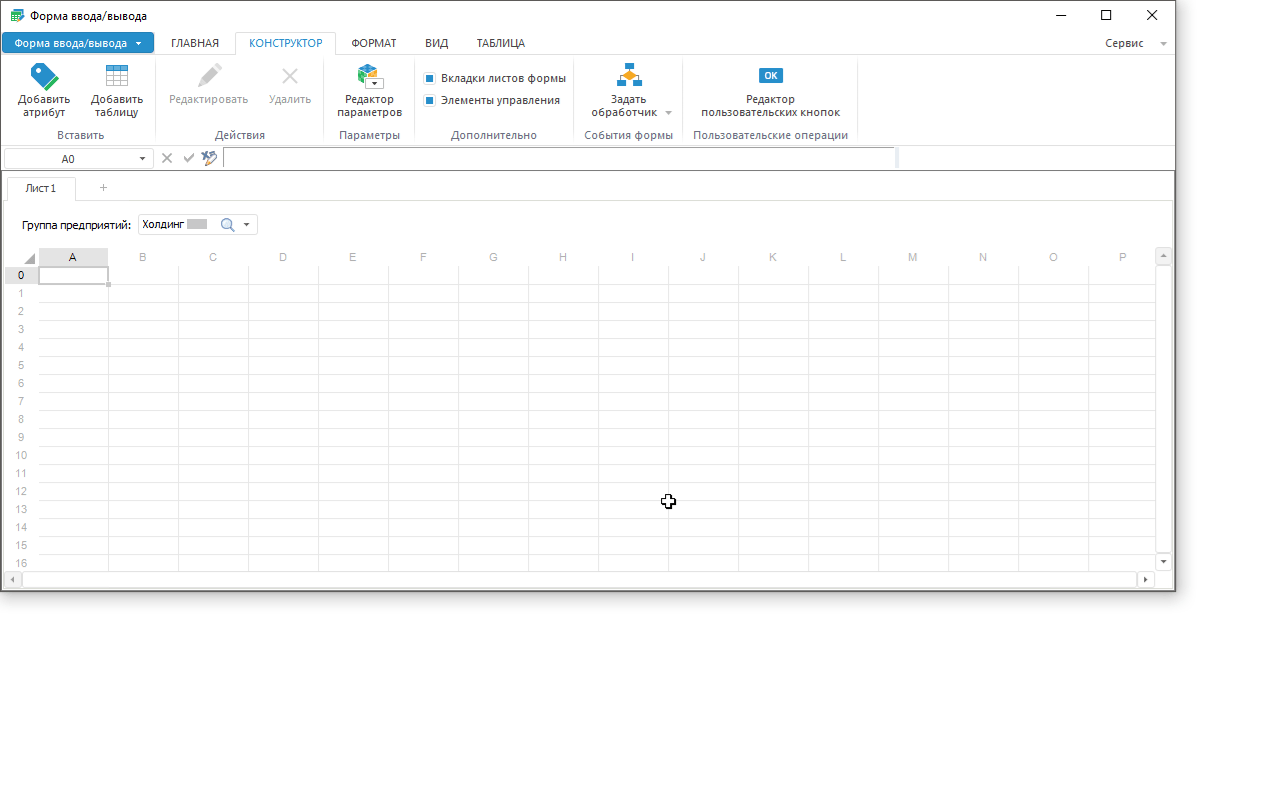Select row header 12
Screen dimensions: 1272x793
point(21,491)
